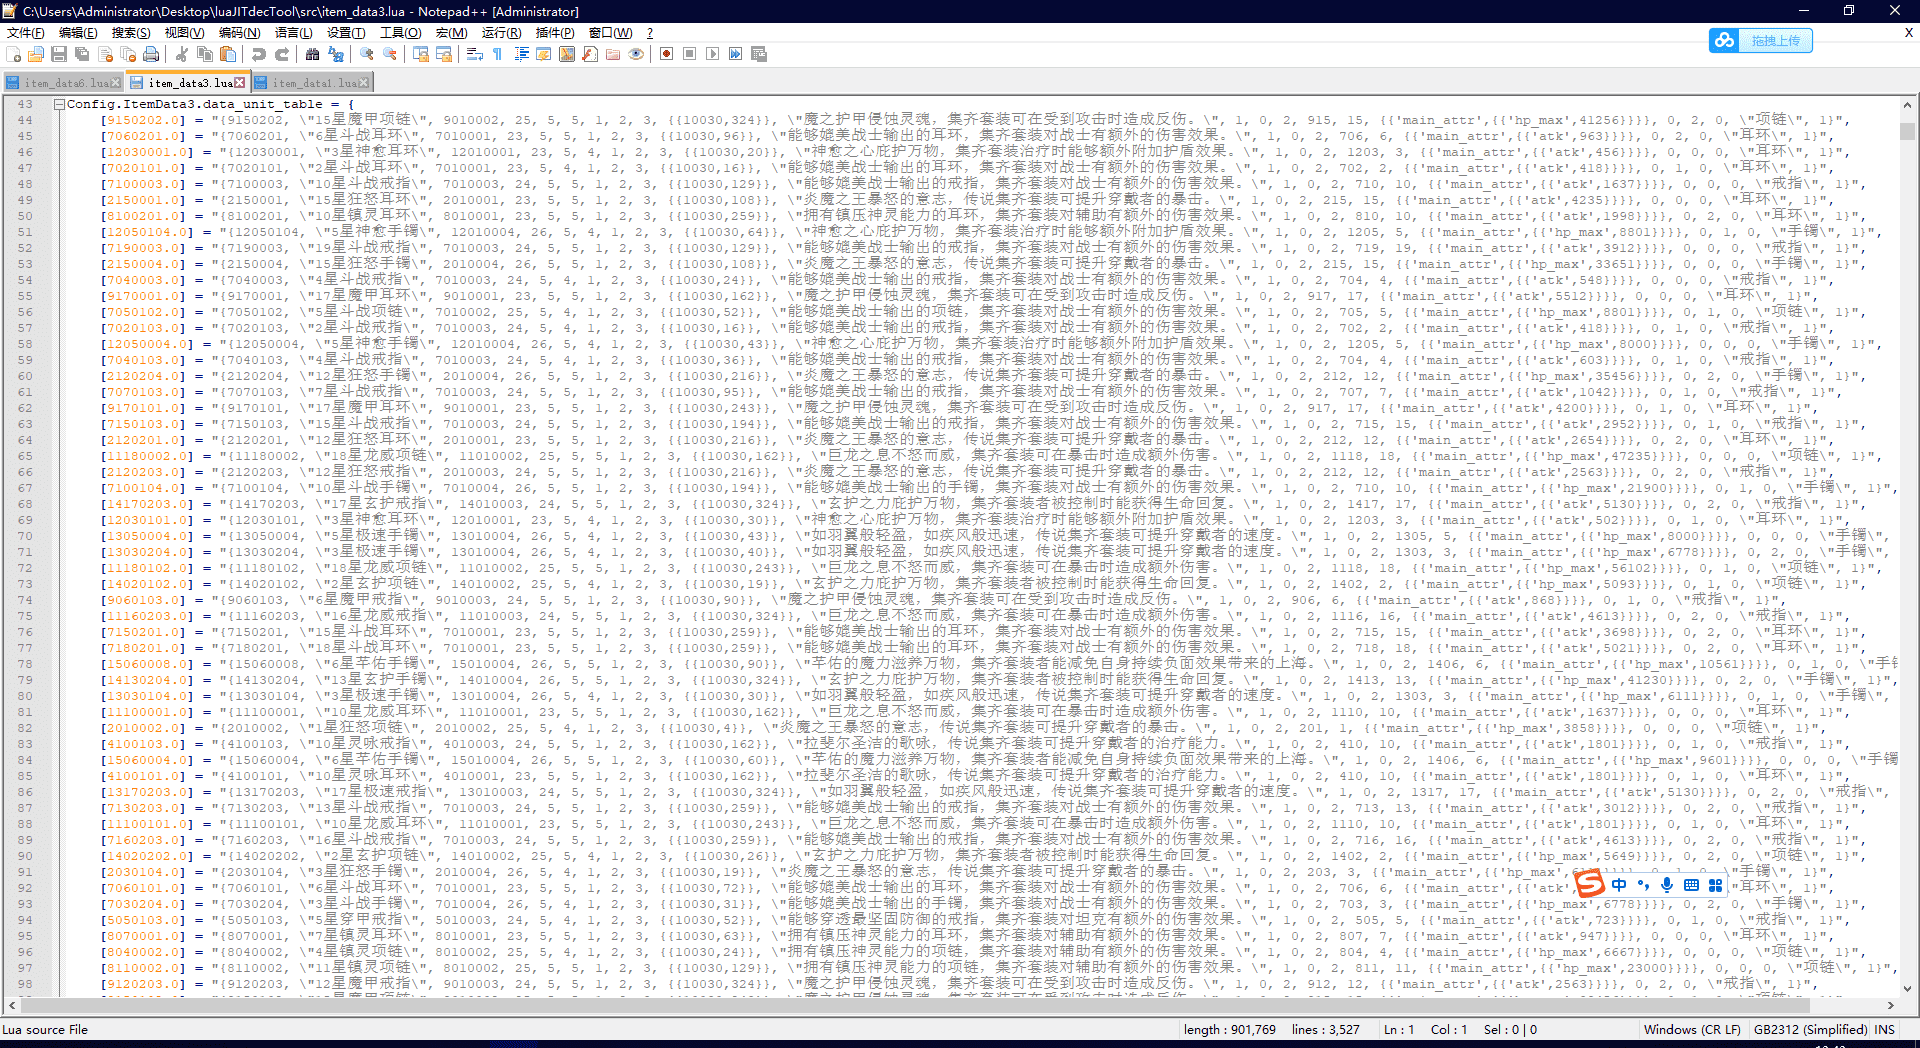Image resolution: width=1920 pixels, height=1048 pixels.
Task: Open the 运行(R) menu
Action: (x=501, y=33)
